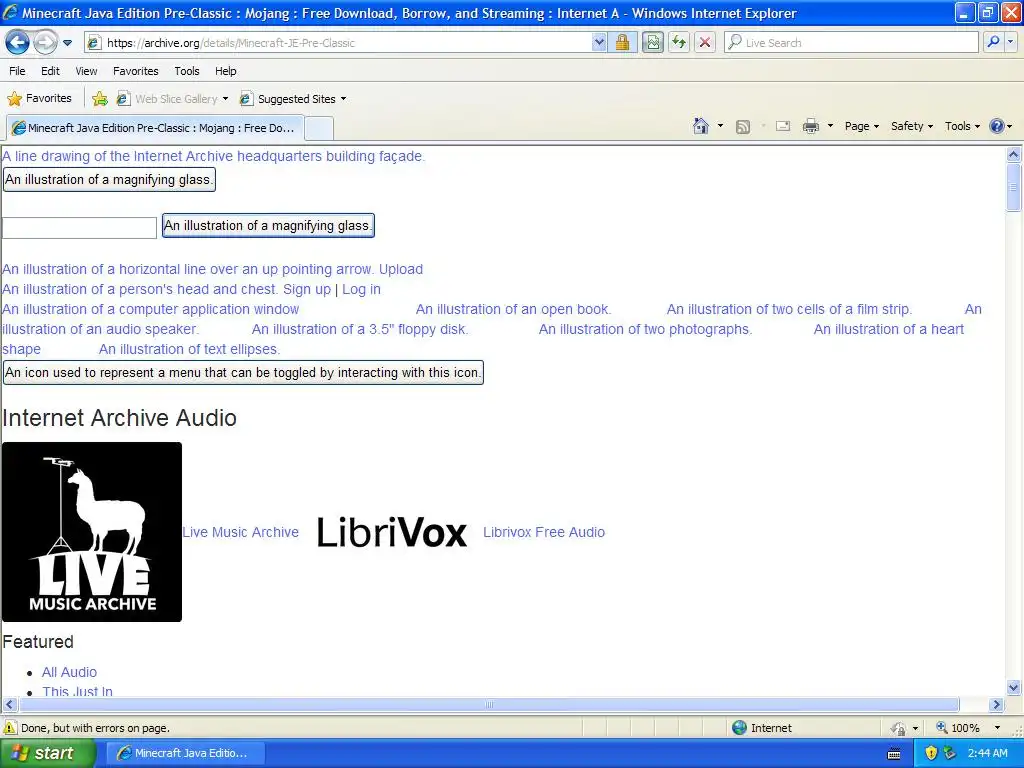Viewport: 1024px width, 768px height.
Task: Select the Minecraft Java Edition tab
Action: [155, 128]
